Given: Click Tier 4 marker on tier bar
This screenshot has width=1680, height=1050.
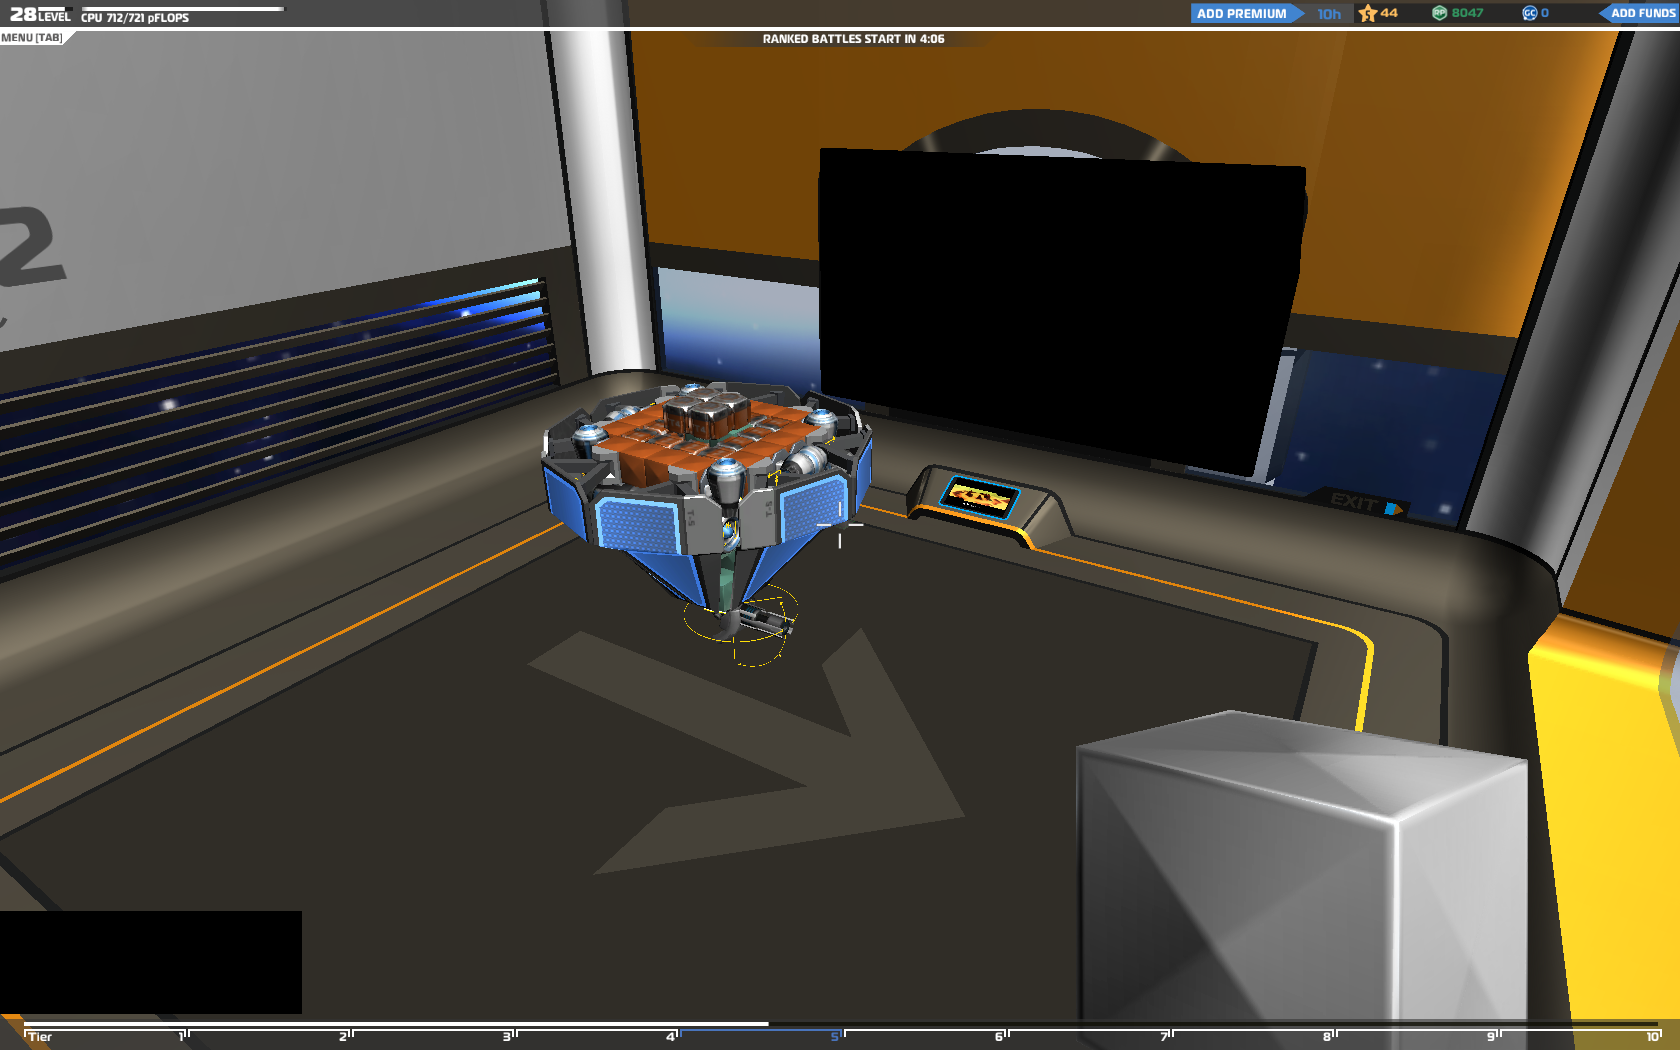Looking at the screenshot, I should pos(673,1036).
